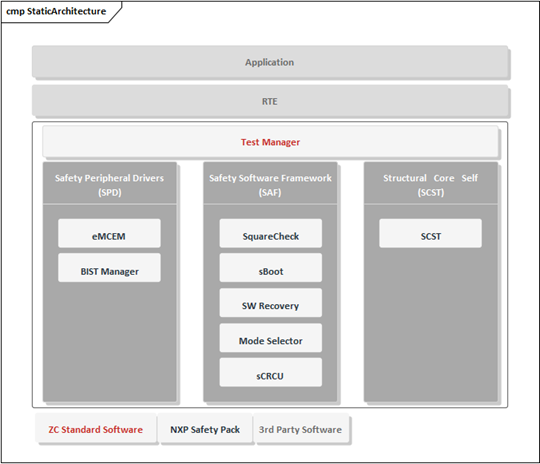Select the Application layer block

click(270, 62)
